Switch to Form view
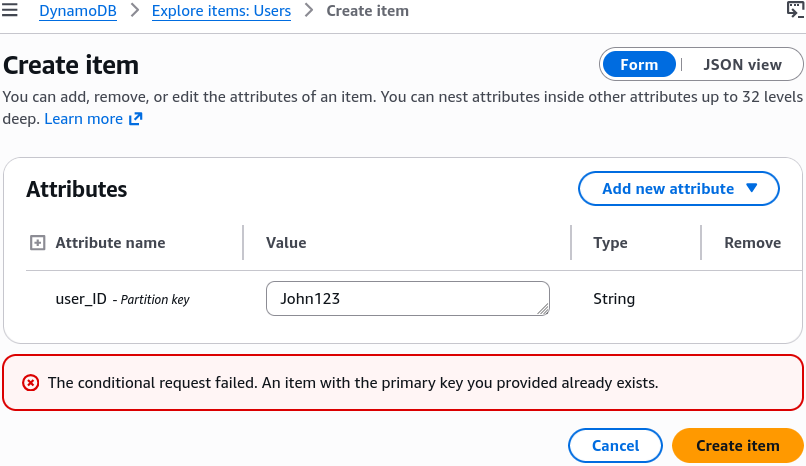The width and height of the screenshot is (806, 466). 639,65
